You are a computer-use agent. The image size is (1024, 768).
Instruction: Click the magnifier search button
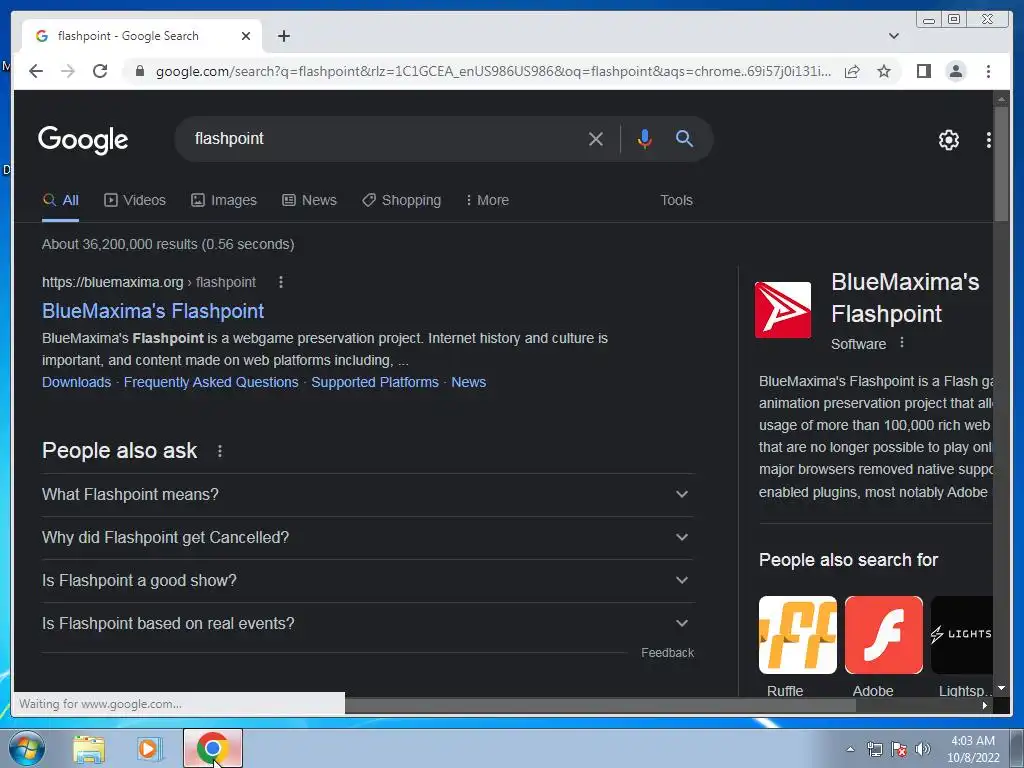tap(684, 138)
